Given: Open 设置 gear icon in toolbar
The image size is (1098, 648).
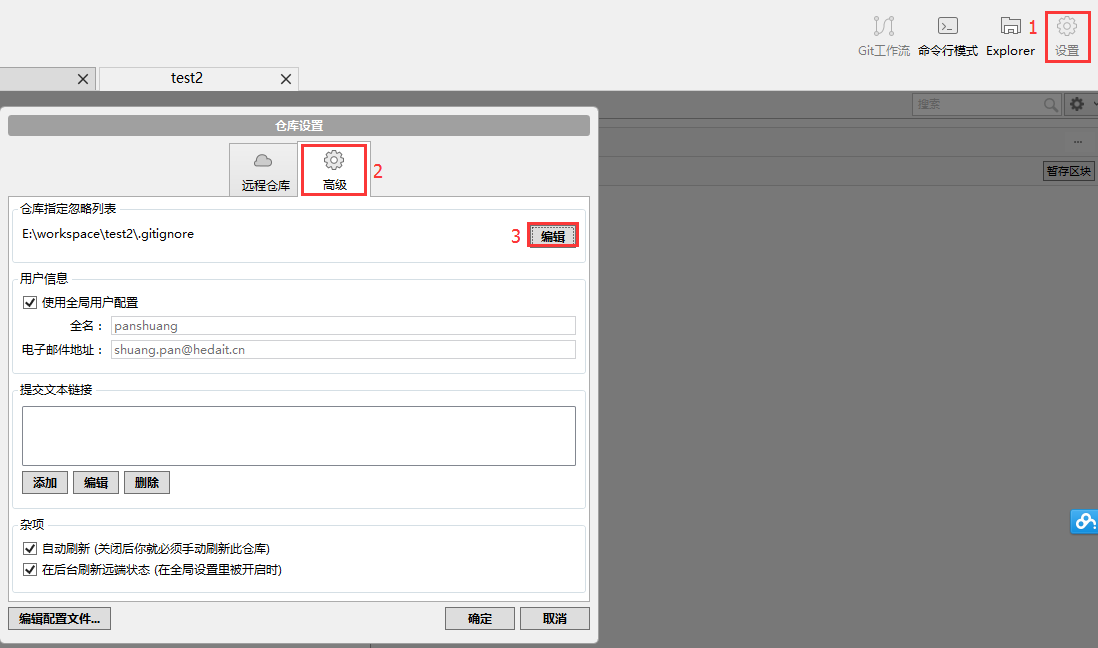Looking at the screenshot, I should (x=1066, y=36).
